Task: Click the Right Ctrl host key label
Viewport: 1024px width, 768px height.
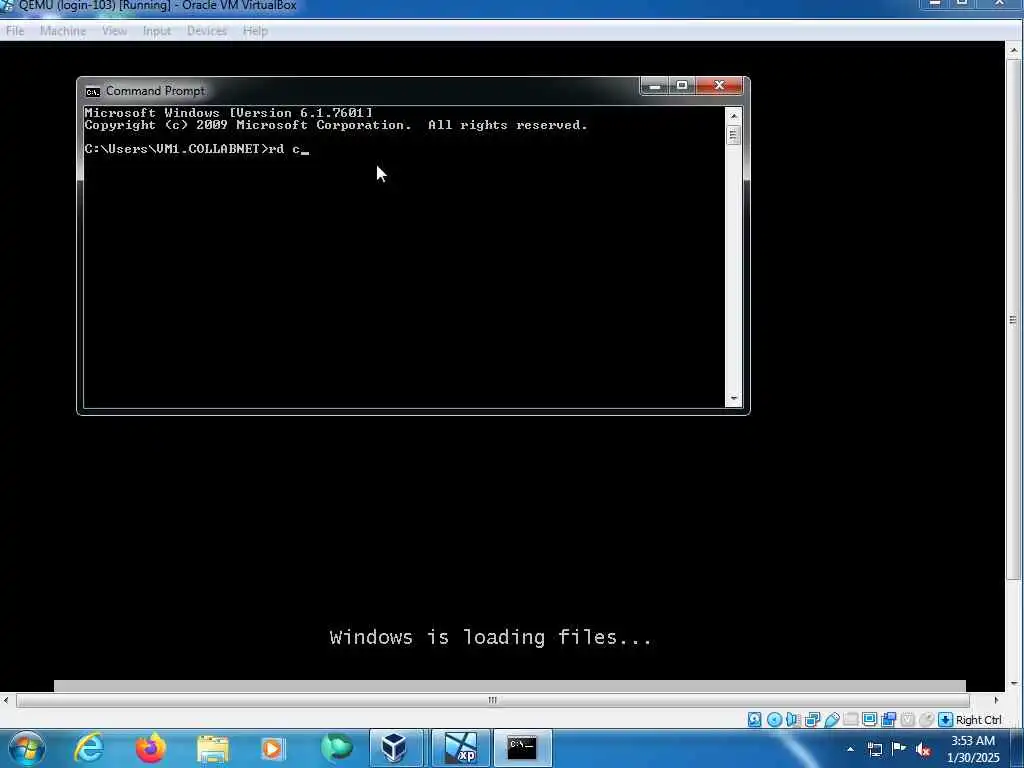Action: [978, 720]
